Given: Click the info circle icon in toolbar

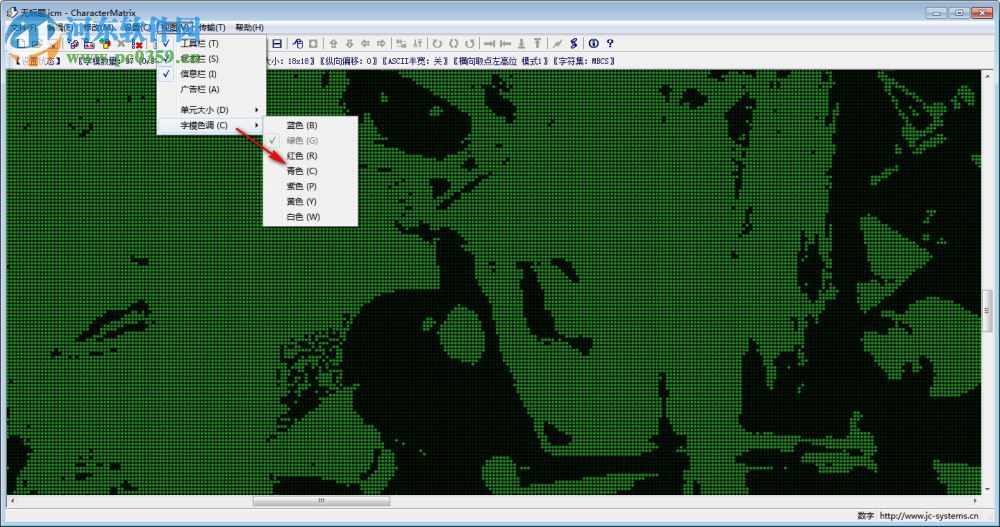Looking at the screenshot, I should coord(593,43).
